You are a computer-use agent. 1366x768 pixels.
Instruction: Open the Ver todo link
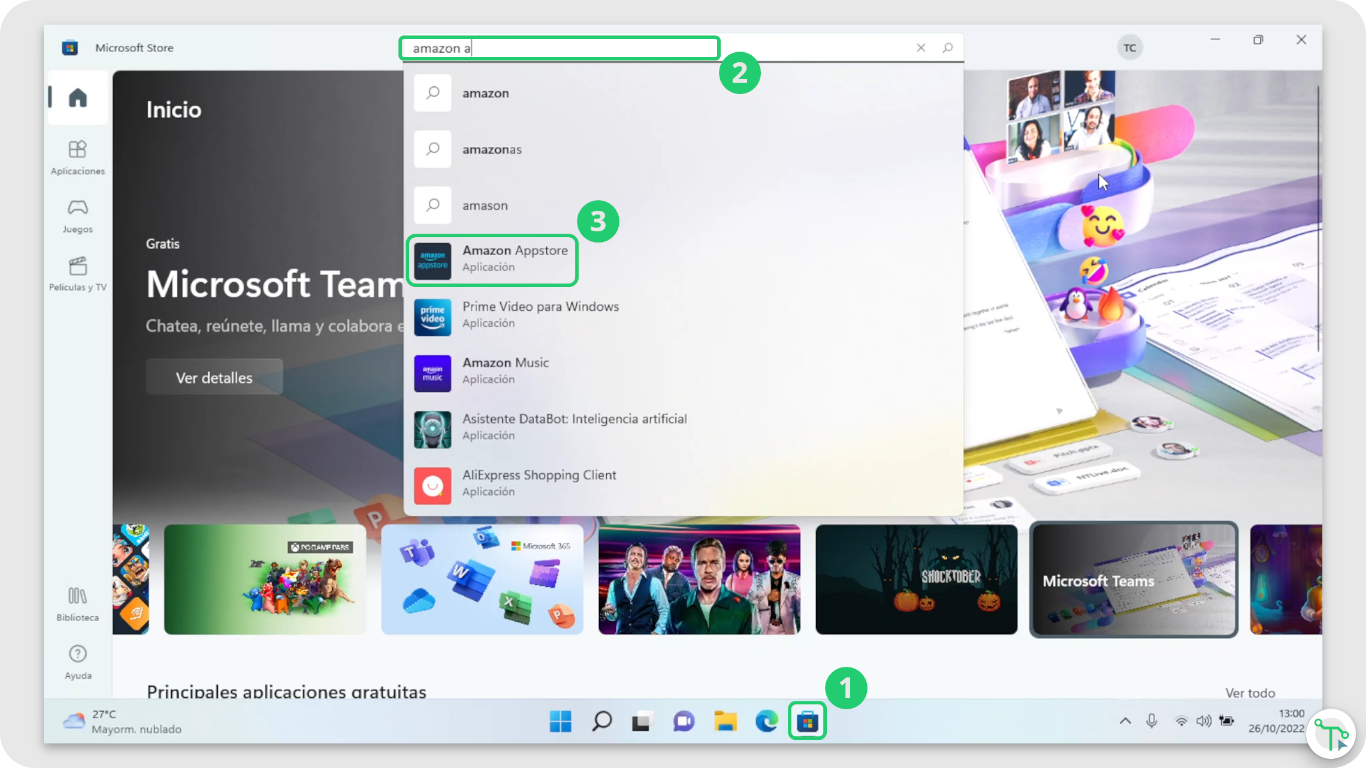tap(1250, 693)
